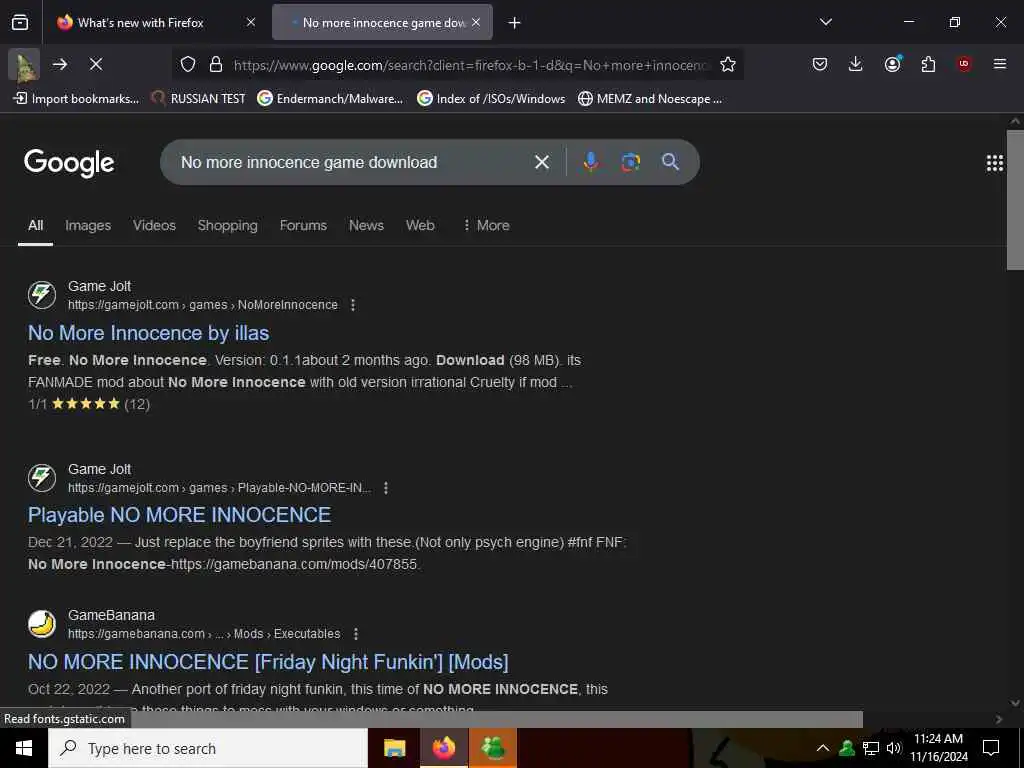1024x768 pixels.
Task: Open Import bookmarks toolbar item
Action: pos(76,99)
